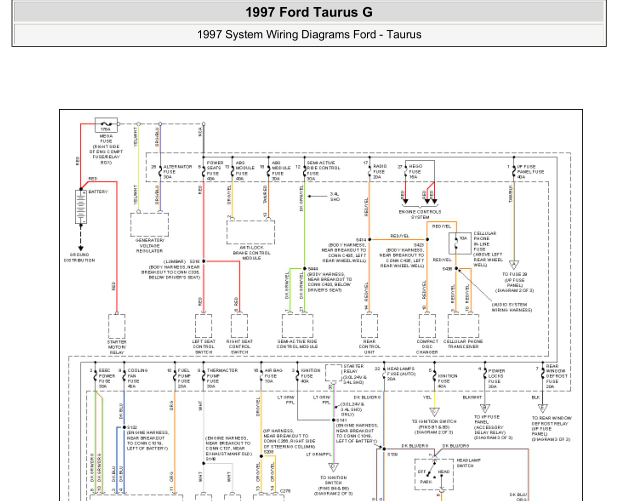Click the Starter Relay dashed box symbol
Viewport: 630px width, 501px height.
point(333,373)
